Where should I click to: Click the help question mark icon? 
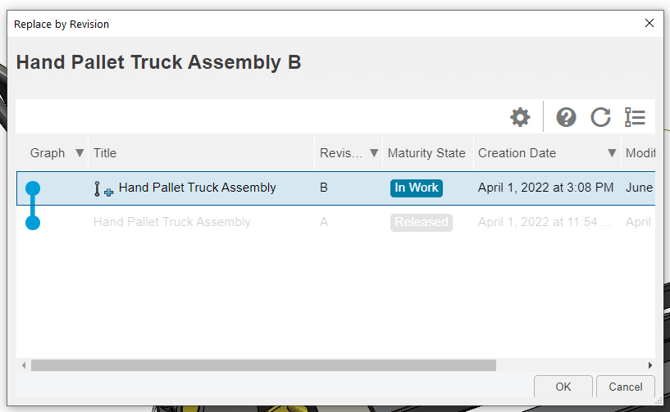pos(566,117)
